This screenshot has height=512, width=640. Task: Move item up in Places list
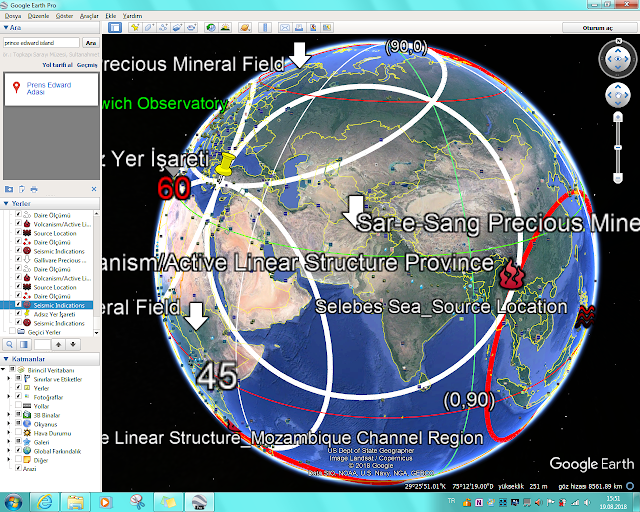point(58,344)
